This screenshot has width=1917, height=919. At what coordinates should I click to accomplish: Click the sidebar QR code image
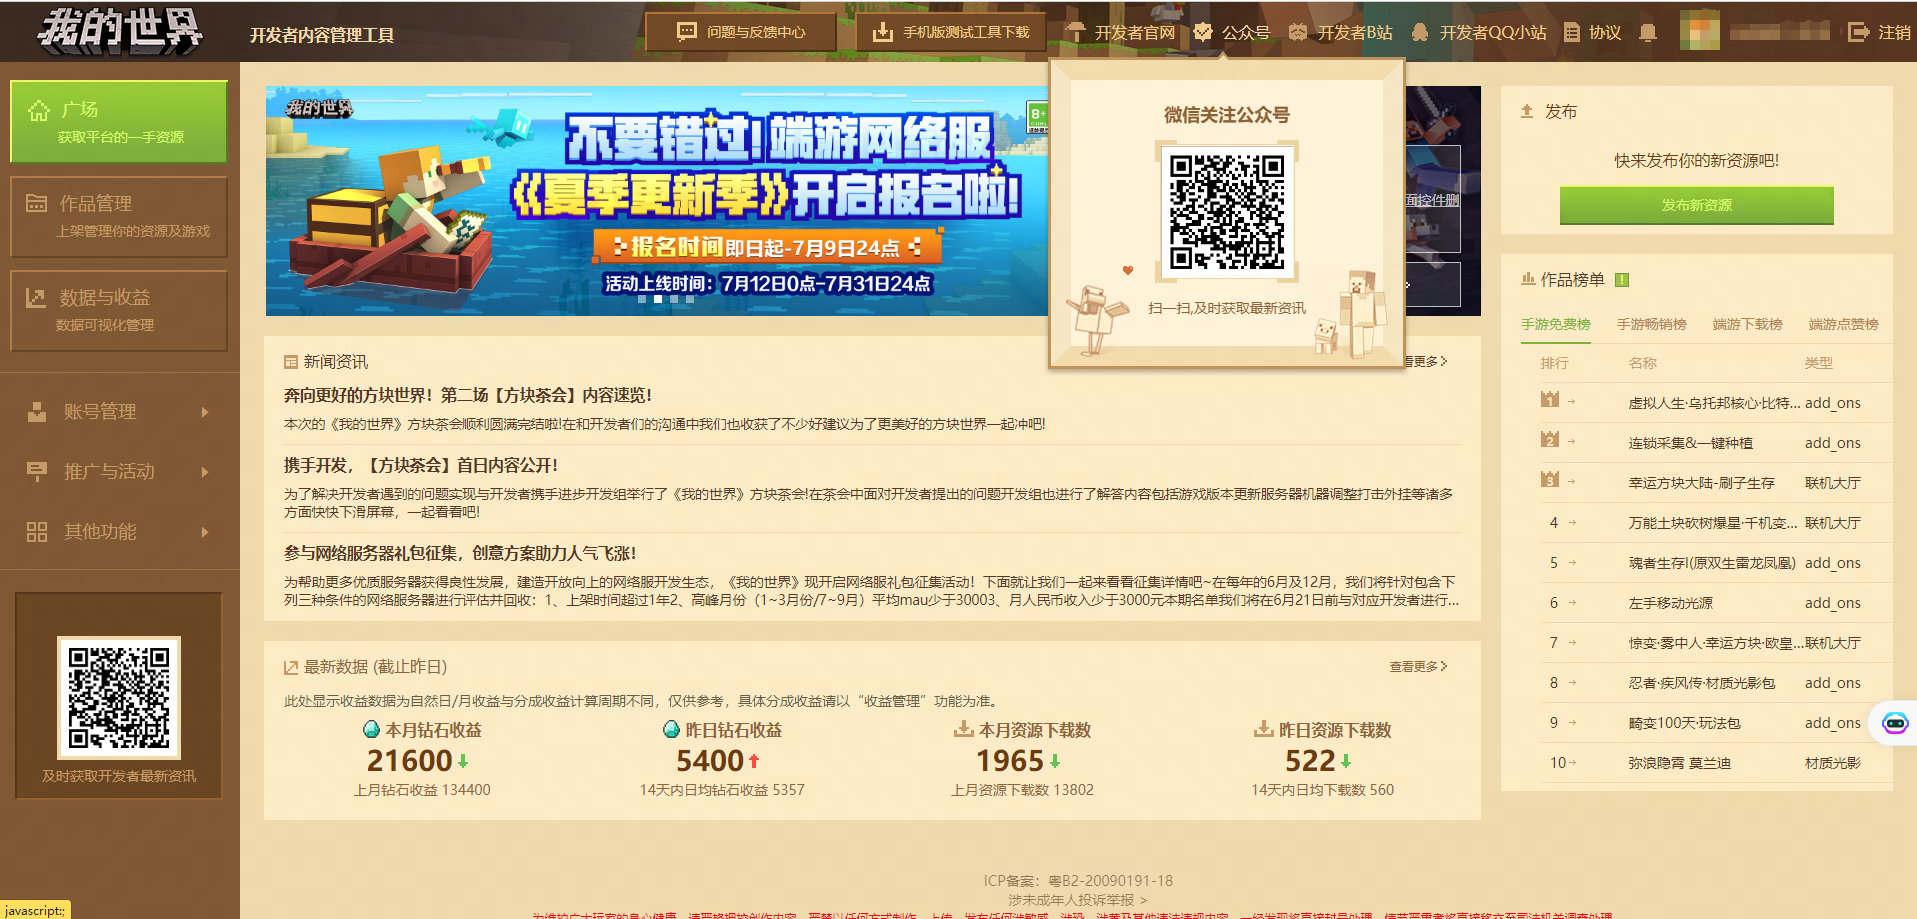click(119, 697)
